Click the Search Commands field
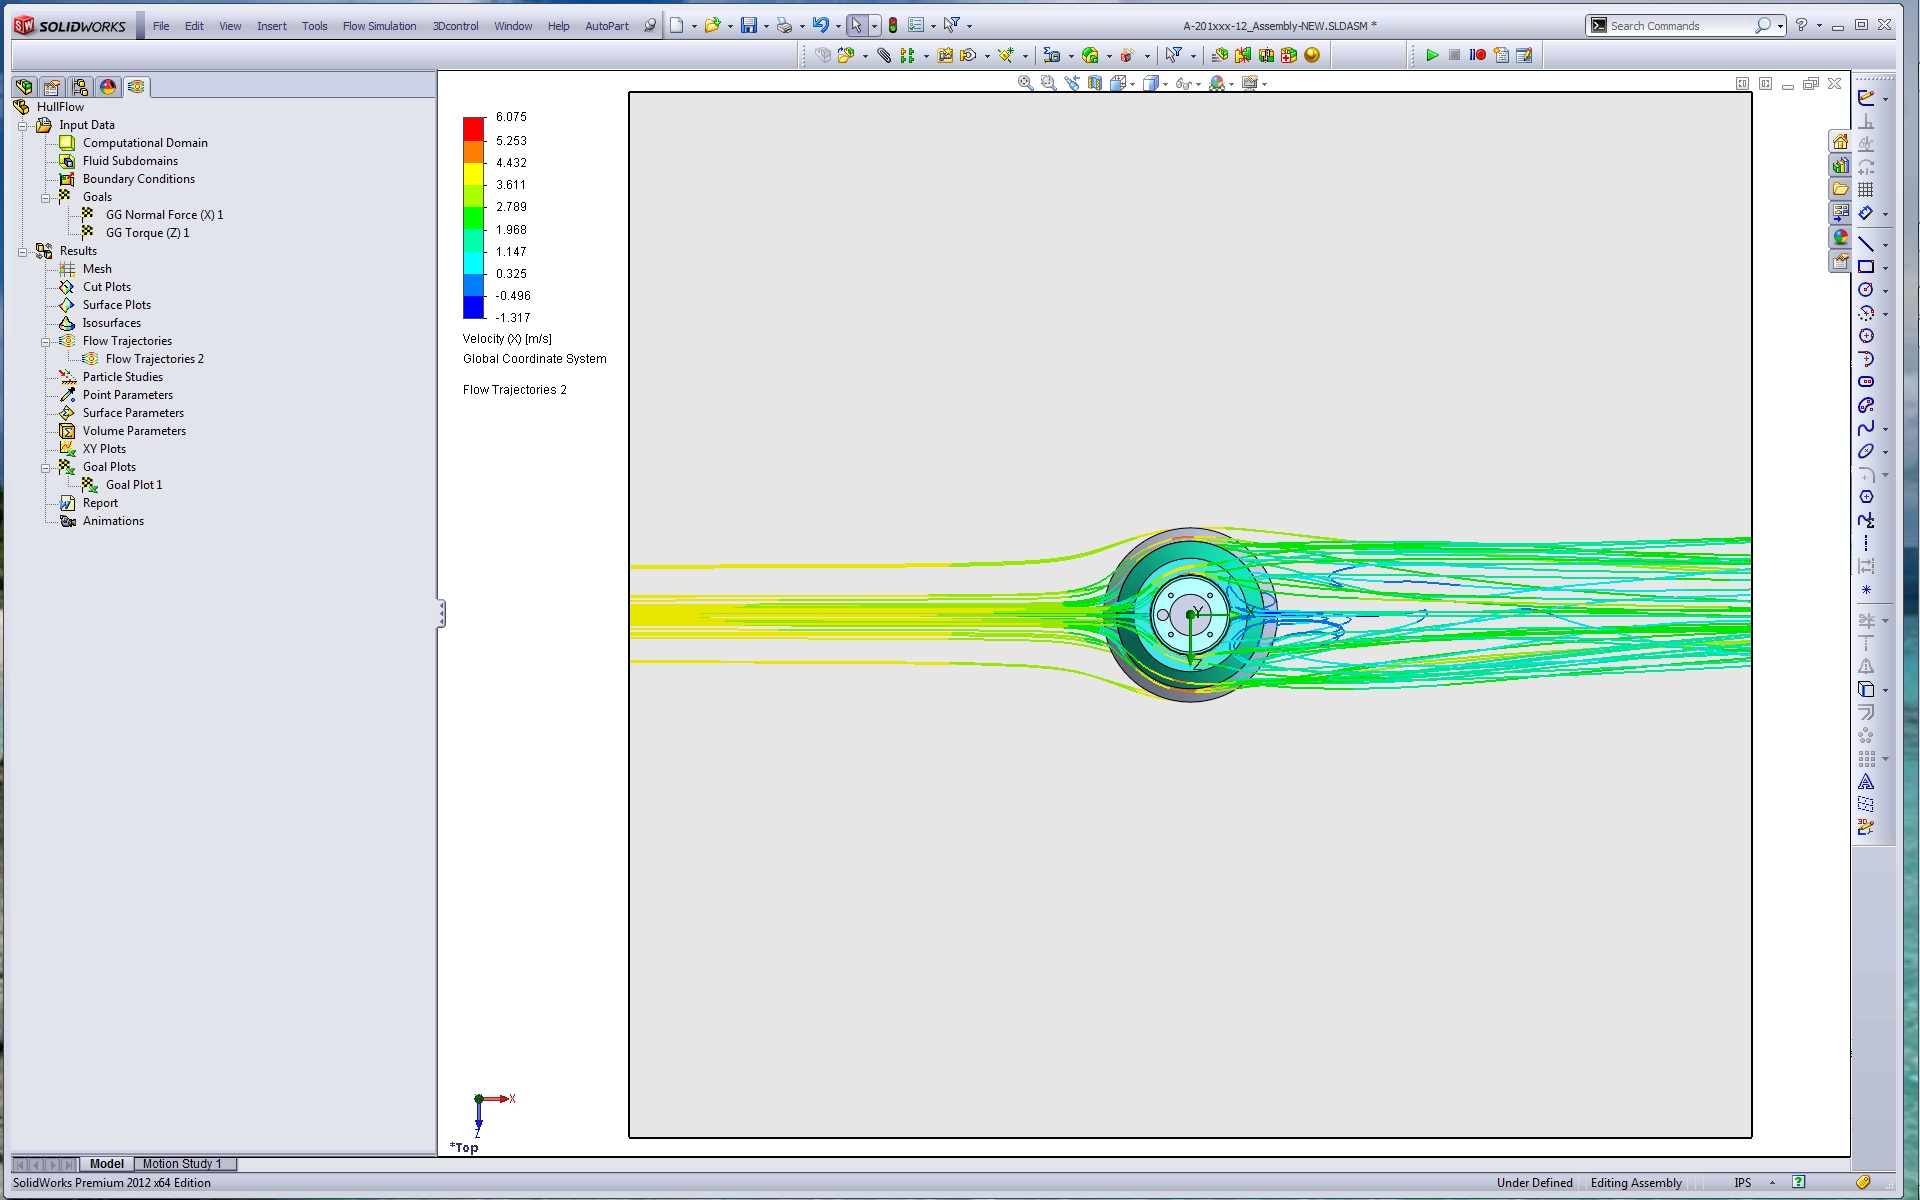 1680,26
